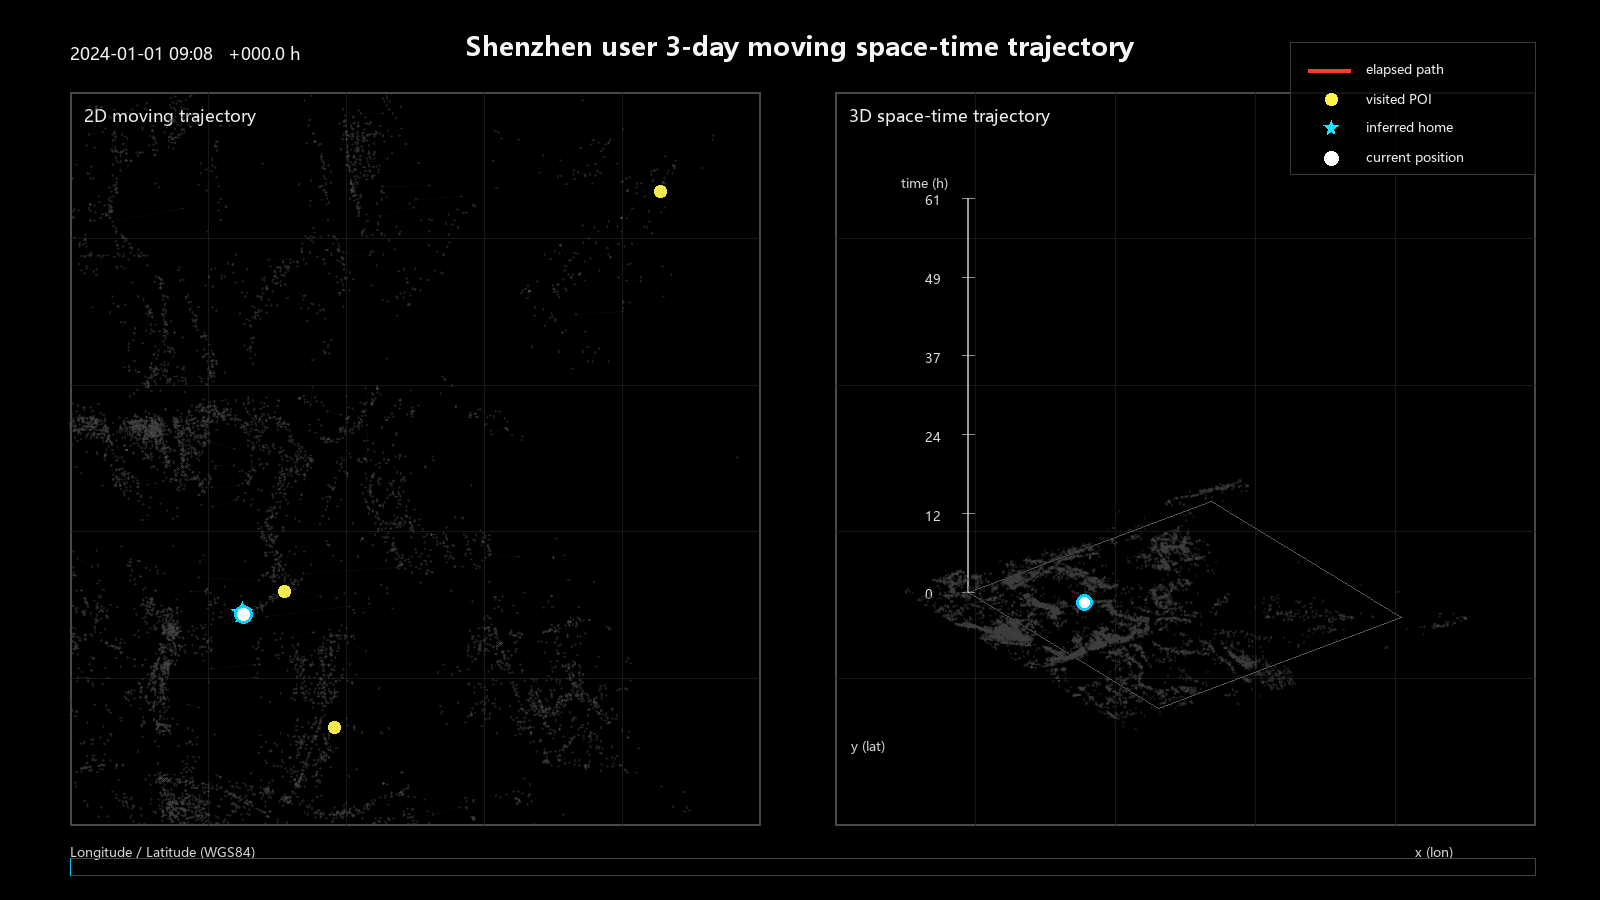Click the progress bar at the bottom
Viewport: 1600px width, 900px height.
click(x=802, y=867)
